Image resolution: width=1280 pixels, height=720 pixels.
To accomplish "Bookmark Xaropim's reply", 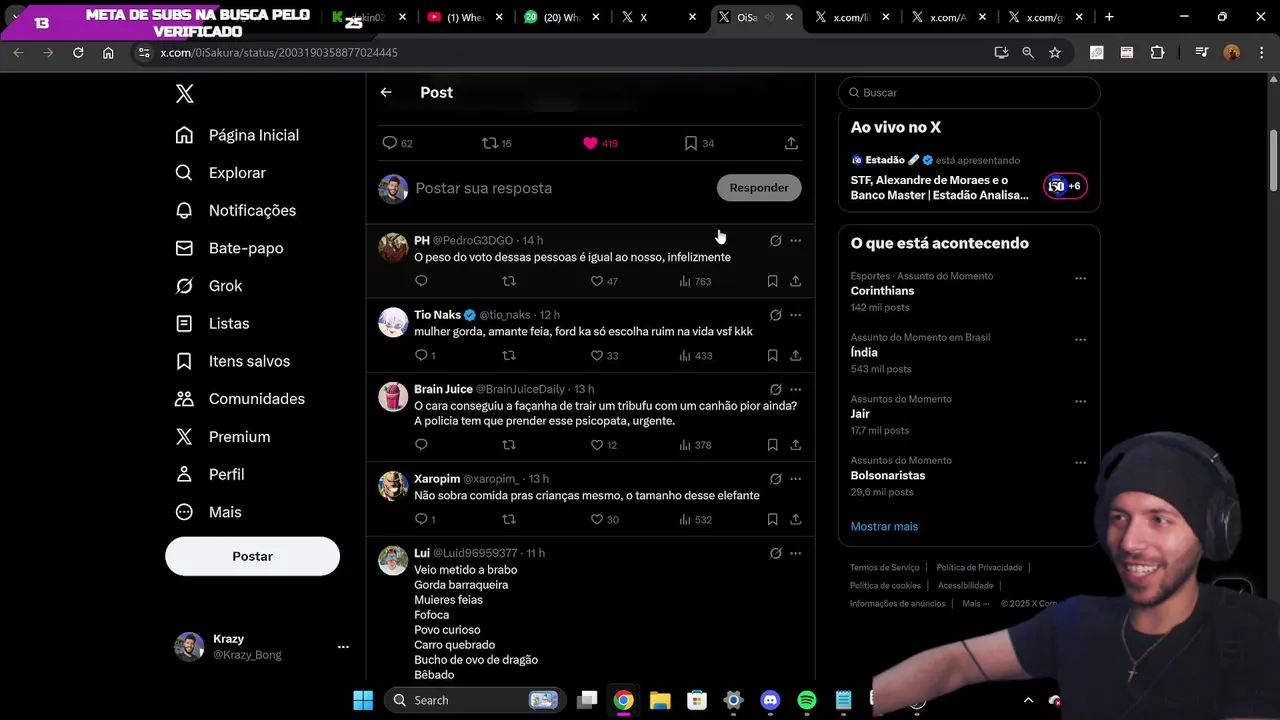I will pyautogui.click(x=772, y=519).
